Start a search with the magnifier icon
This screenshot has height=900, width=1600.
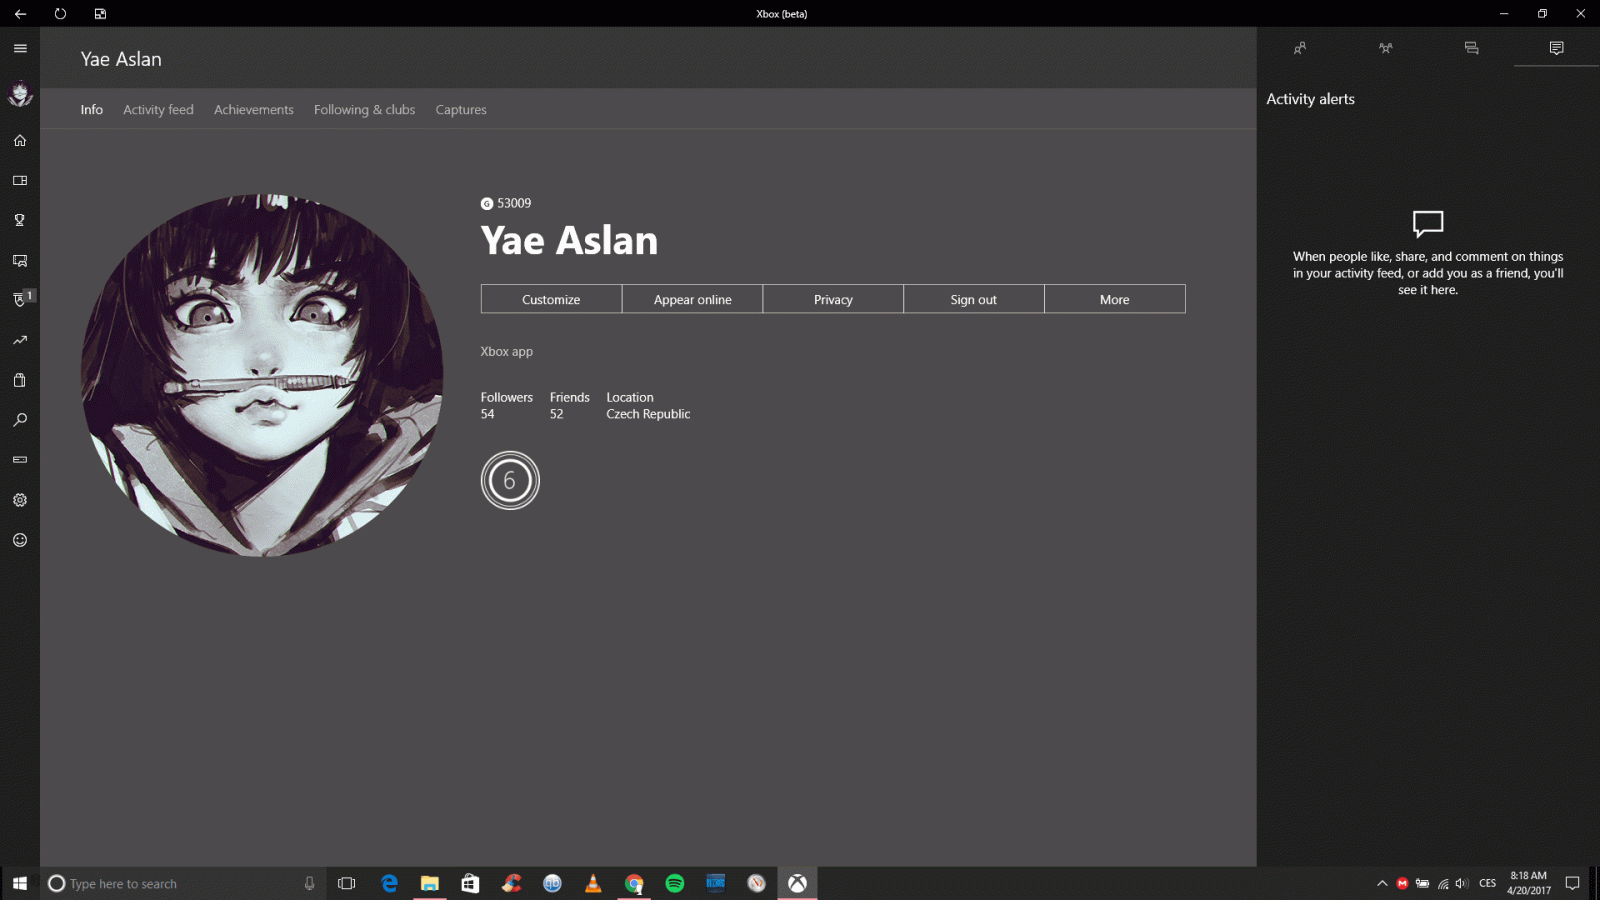coord(19,420)
